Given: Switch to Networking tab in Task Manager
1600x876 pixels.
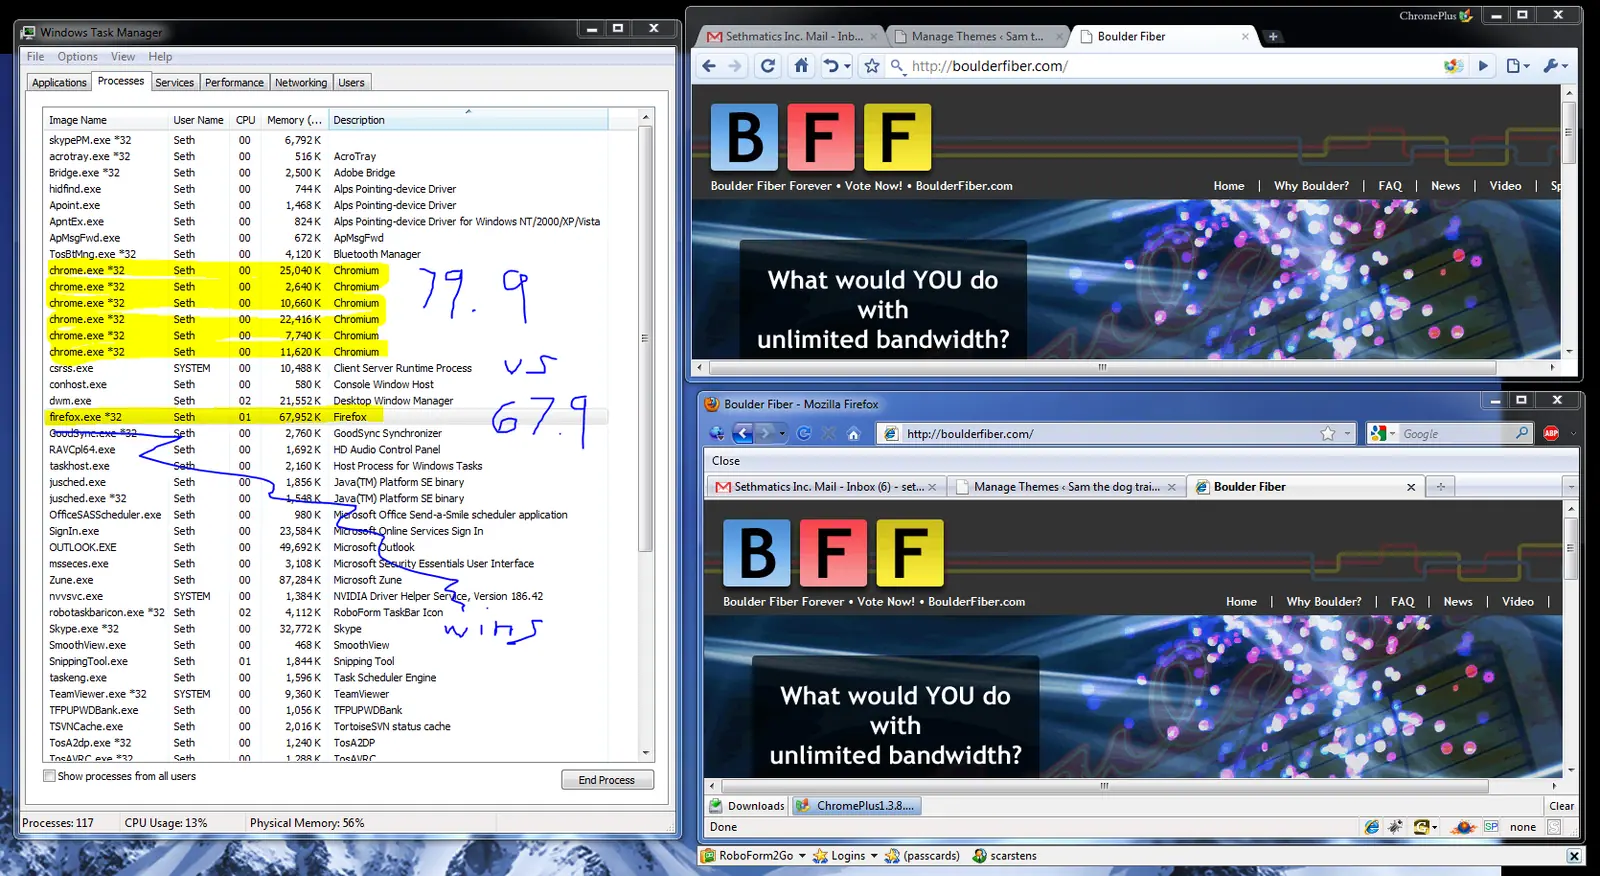Looking at the screenshot, I should click(x=301, y=83).
